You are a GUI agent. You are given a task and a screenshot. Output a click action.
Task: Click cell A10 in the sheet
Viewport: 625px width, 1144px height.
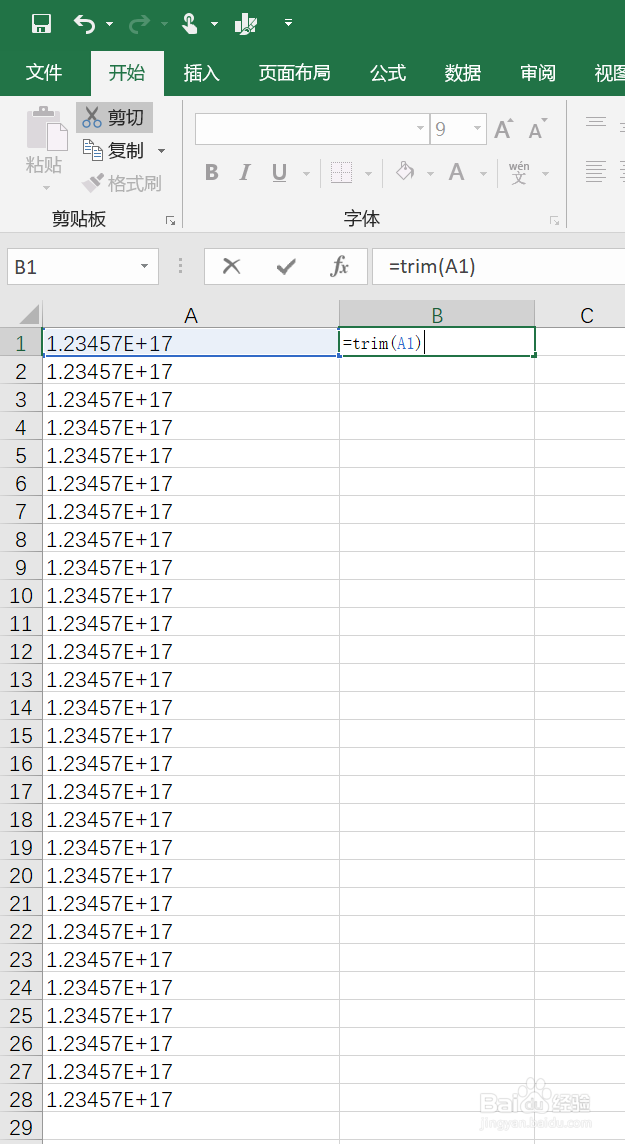[191, 595]
